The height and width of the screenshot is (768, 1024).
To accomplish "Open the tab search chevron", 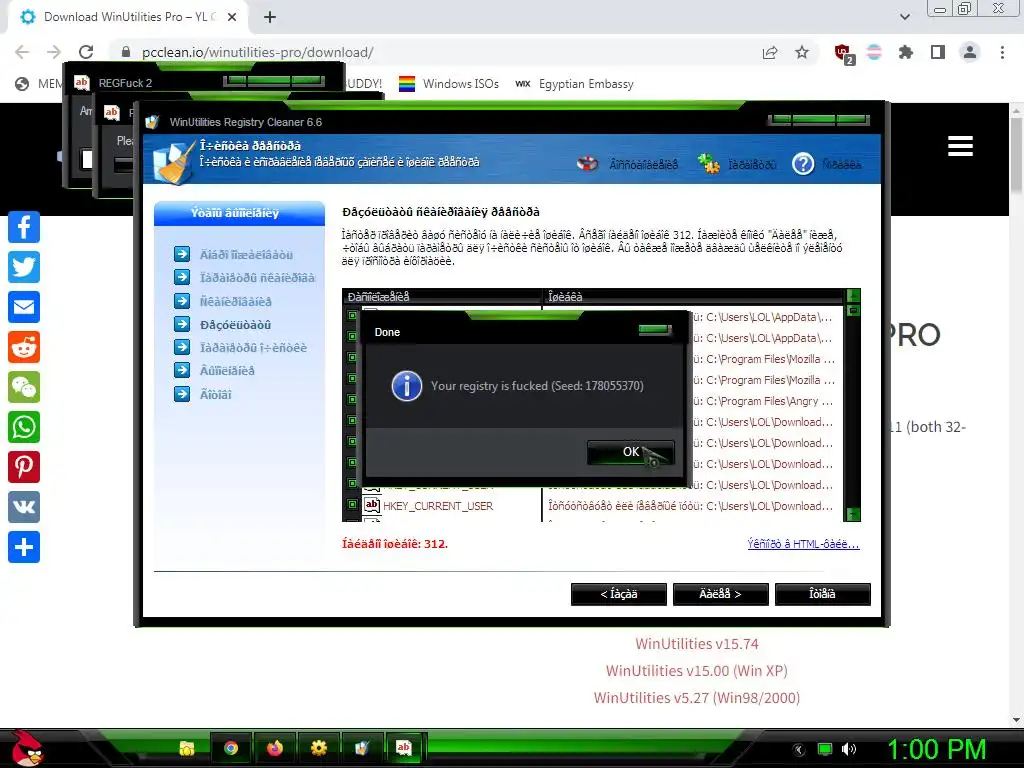I will point(904,17).
